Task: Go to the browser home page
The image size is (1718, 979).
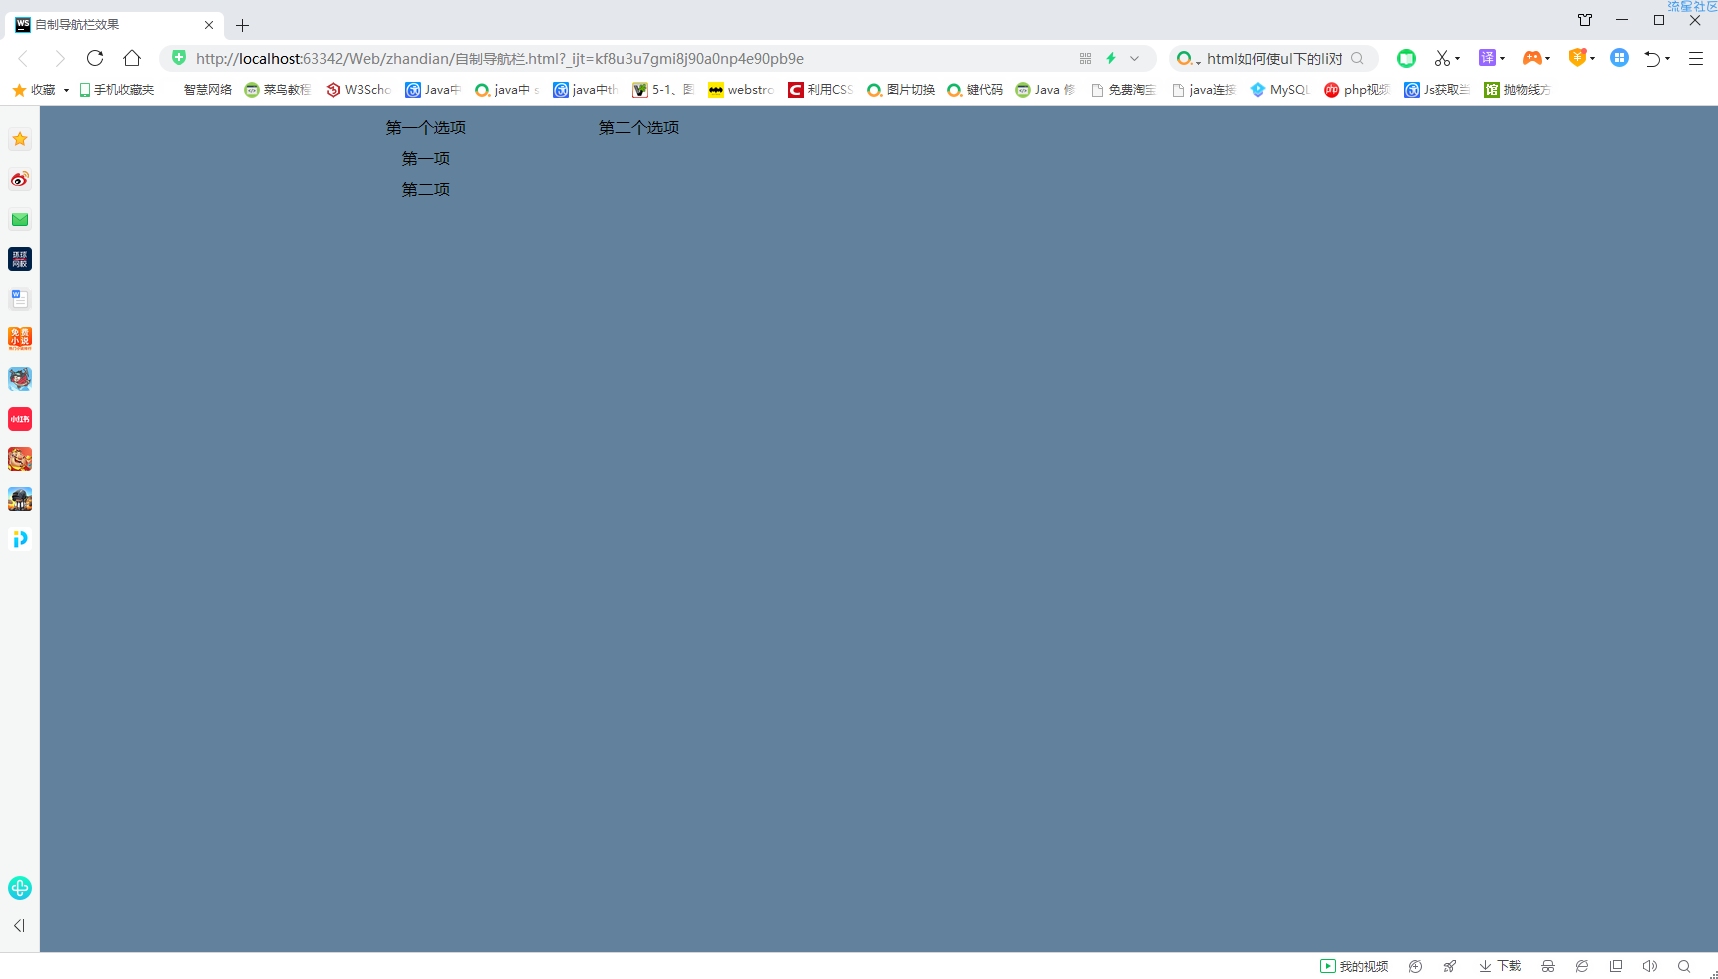Action: point(132,58)
